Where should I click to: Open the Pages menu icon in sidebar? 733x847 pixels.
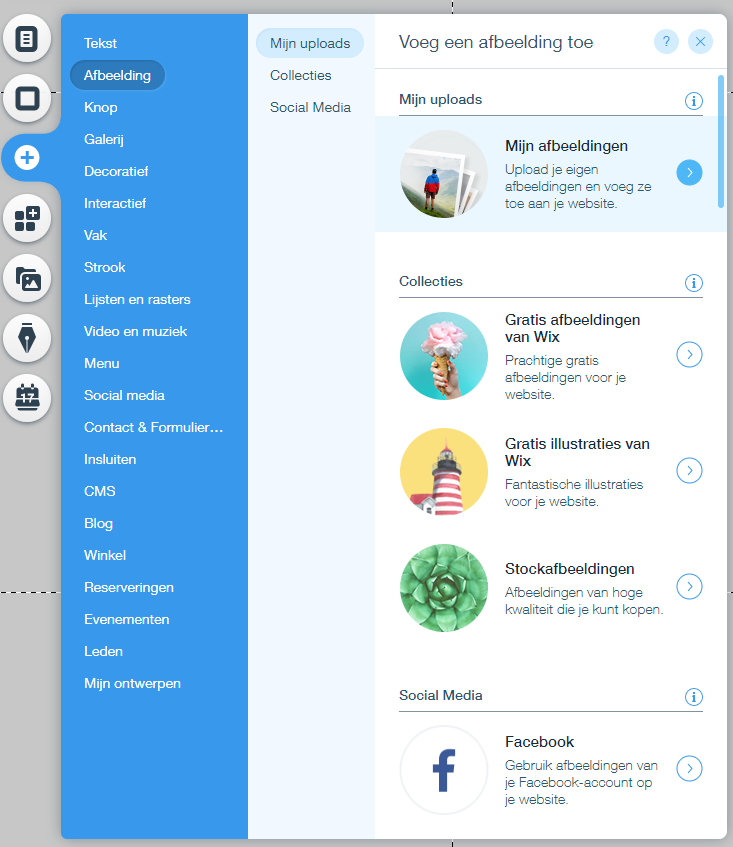(x=27, y=39)
